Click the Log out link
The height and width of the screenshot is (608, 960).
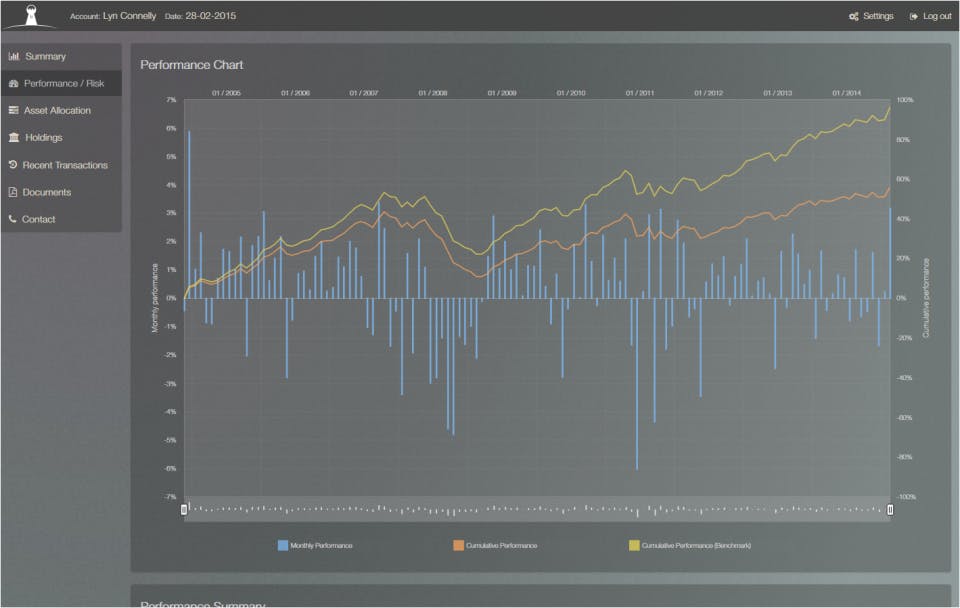(x=931, y=17)
